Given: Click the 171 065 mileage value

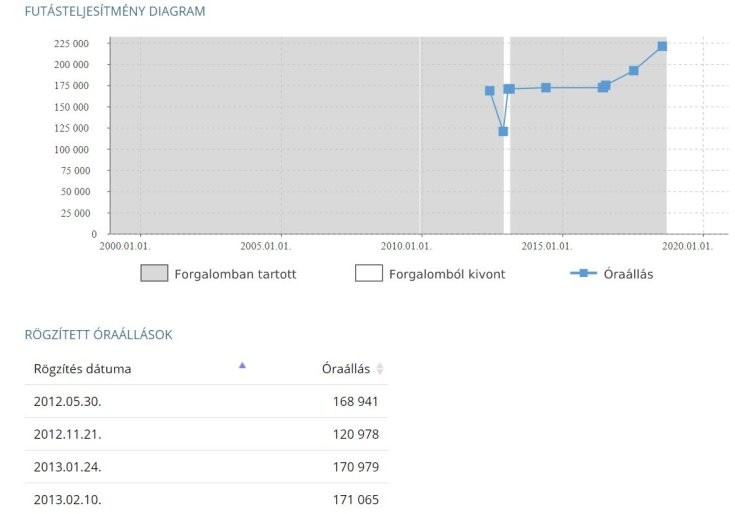Looking at the screenshot, I should (x=355, y=499).
